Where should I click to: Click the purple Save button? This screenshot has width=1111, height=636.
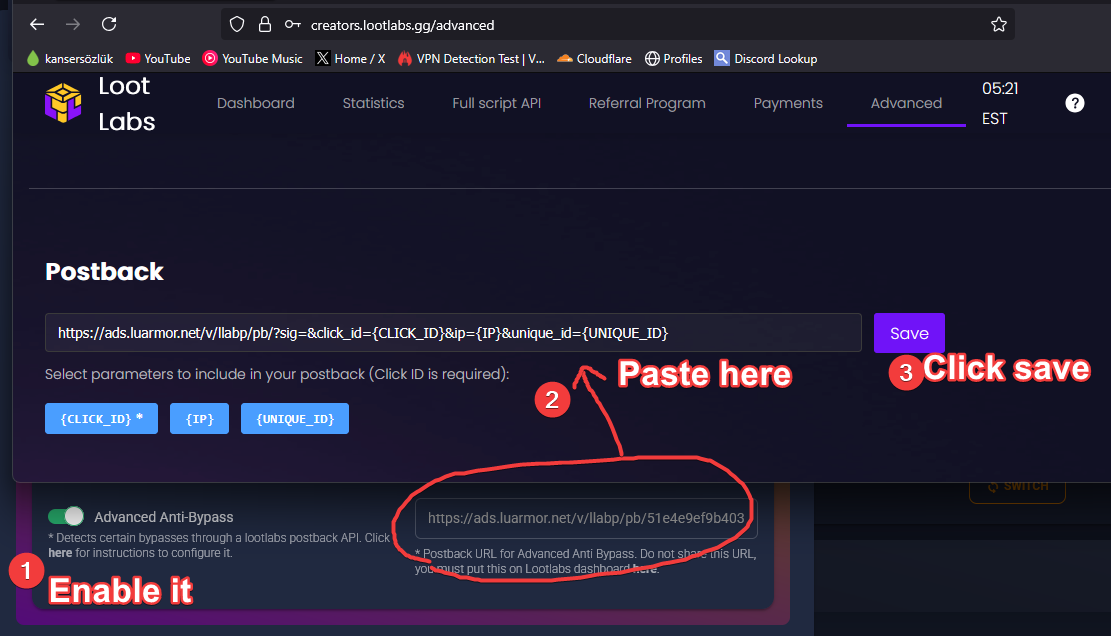pos(909,333)
